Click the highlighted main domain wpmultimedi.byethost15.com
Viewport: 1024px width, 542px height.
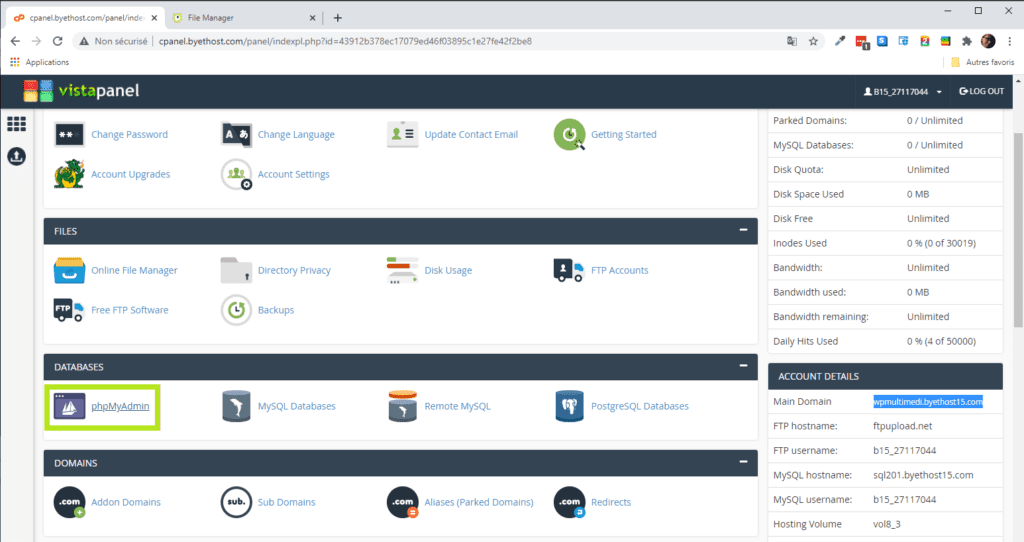(928, 402)
